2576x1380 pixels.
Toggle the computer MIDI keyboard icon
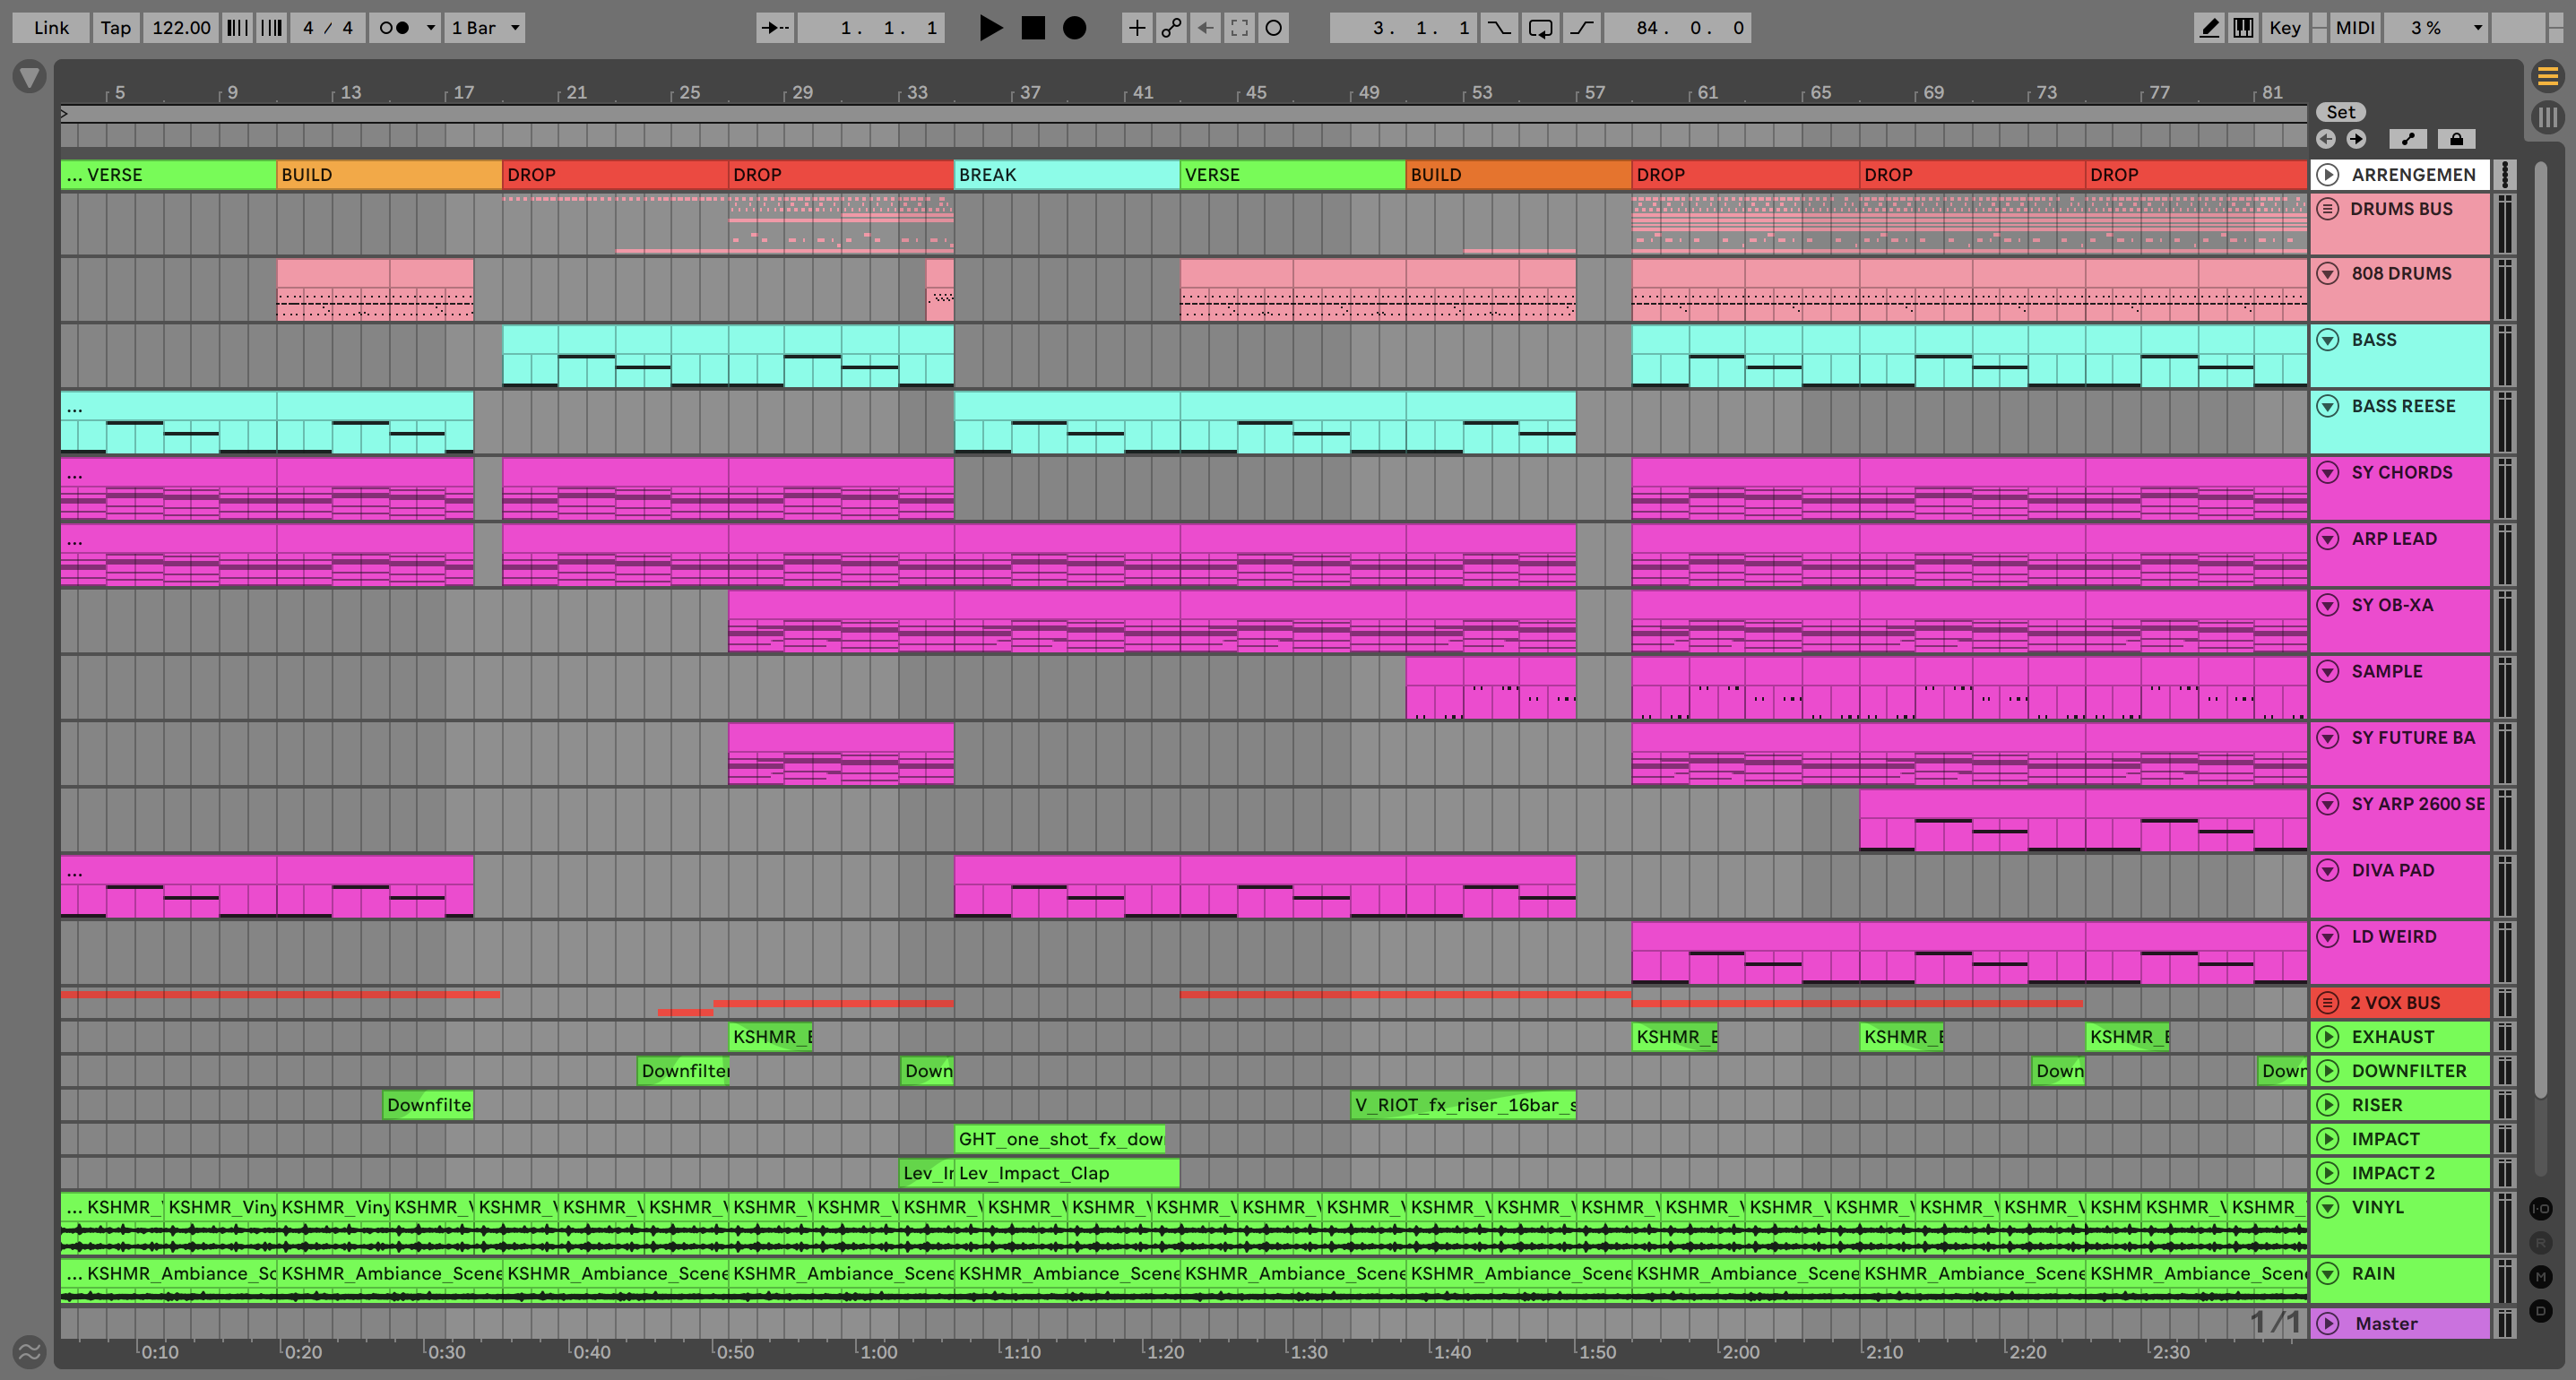2243,28
